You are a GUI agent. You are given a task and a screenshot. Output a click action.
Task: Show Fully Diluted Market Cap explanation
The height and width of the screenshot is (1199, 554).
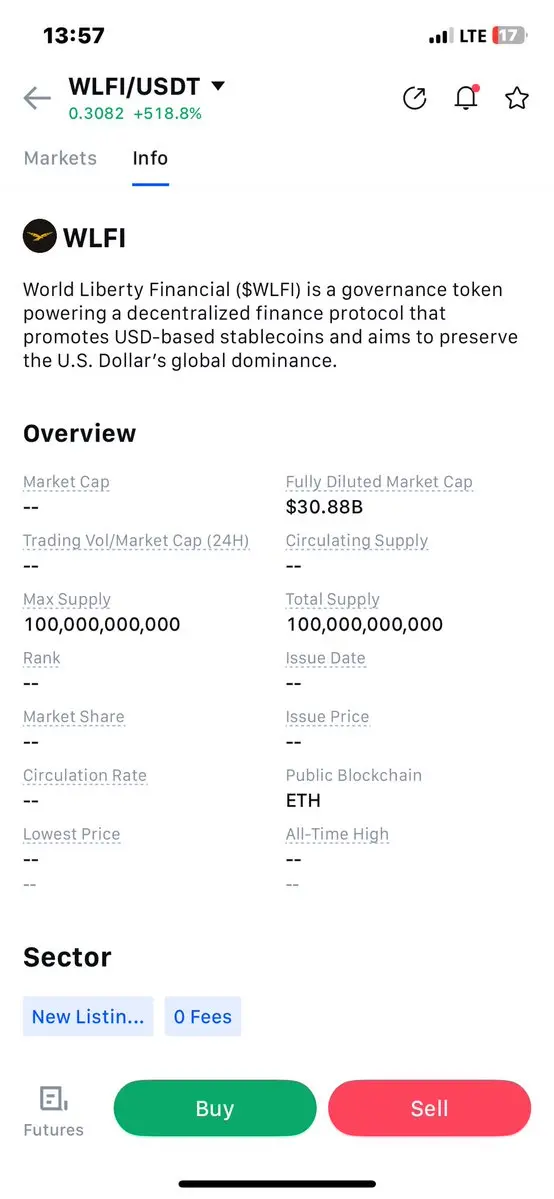tap(380, 482)
